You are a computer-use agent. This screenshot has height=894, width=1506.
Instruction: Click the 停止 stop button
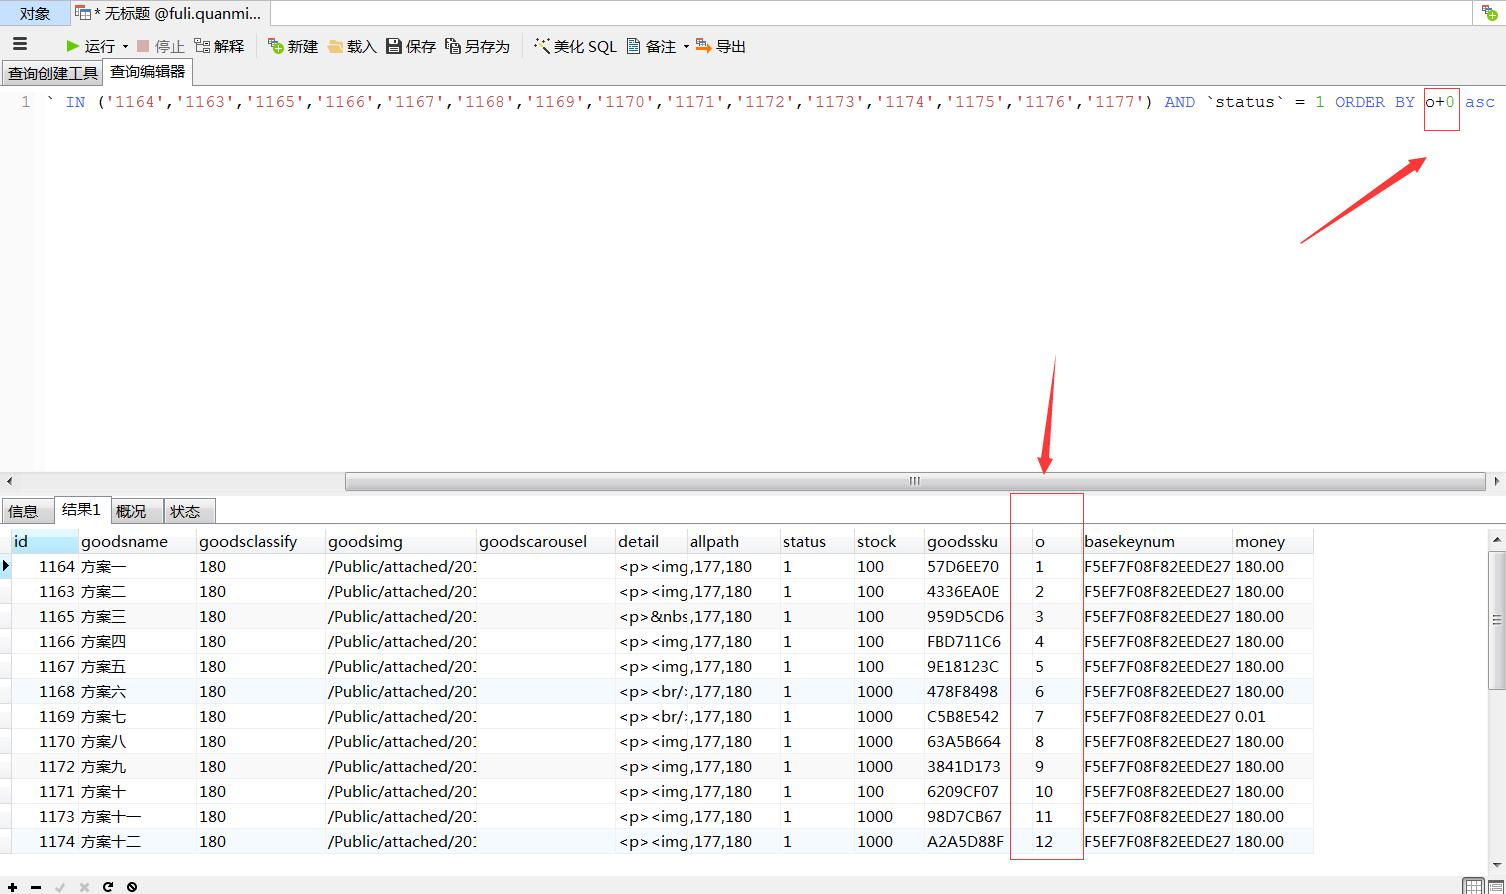(161, 46)
